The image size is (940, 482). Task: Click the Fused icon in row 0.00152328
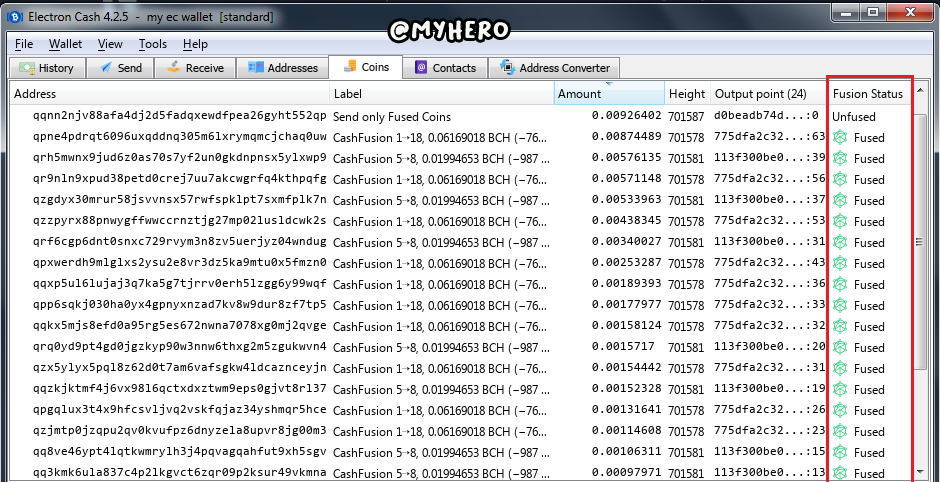tap(841, 390)
